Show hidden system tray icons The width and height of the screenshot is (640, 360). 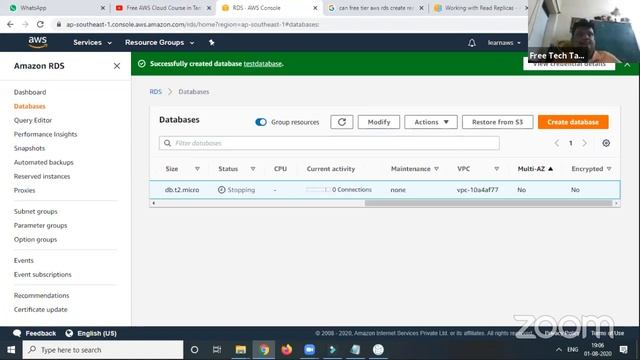pos(558,350)
